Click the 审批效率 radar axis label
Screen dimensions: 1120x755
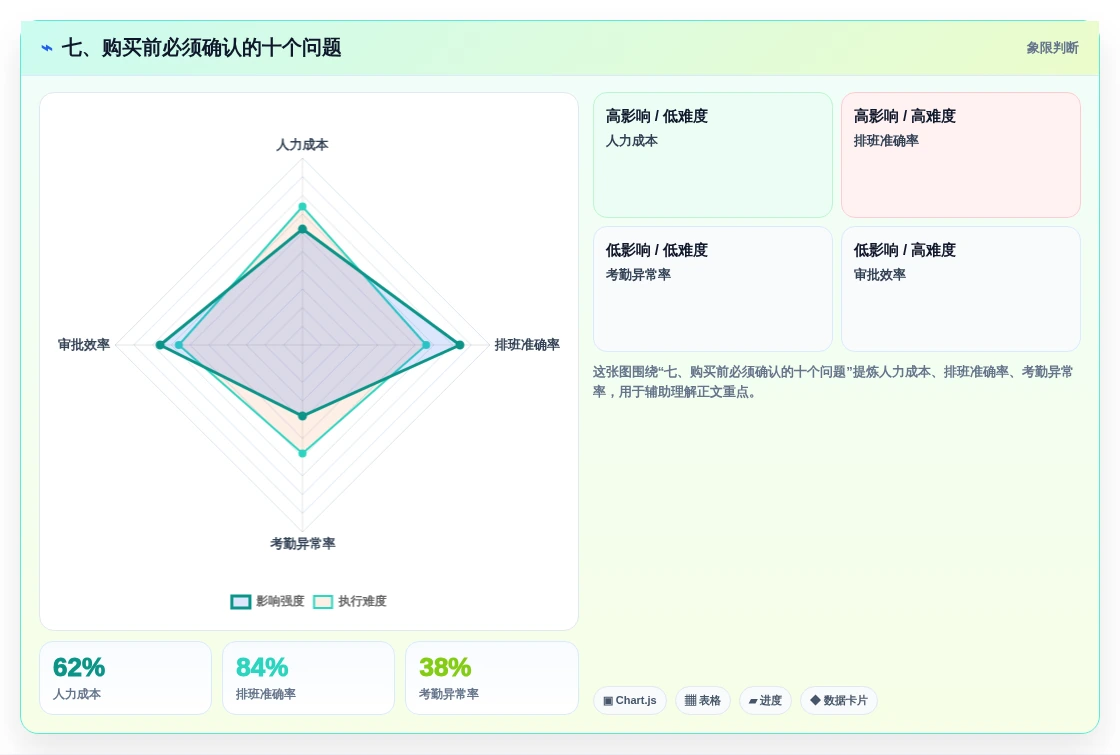(x=84, y=345)
